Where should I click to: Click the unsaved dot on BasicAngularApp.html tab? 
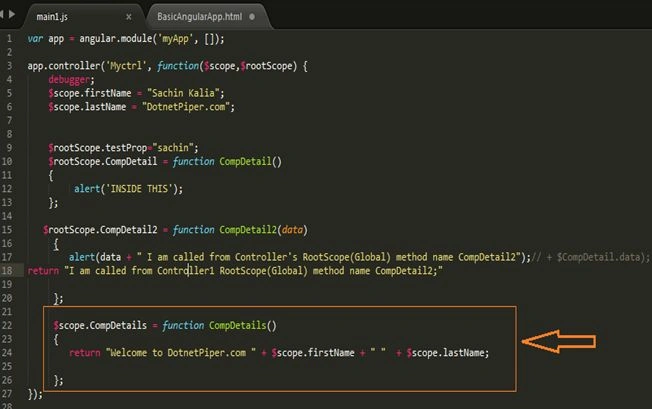pyautogui.click(x=252, y=17)
